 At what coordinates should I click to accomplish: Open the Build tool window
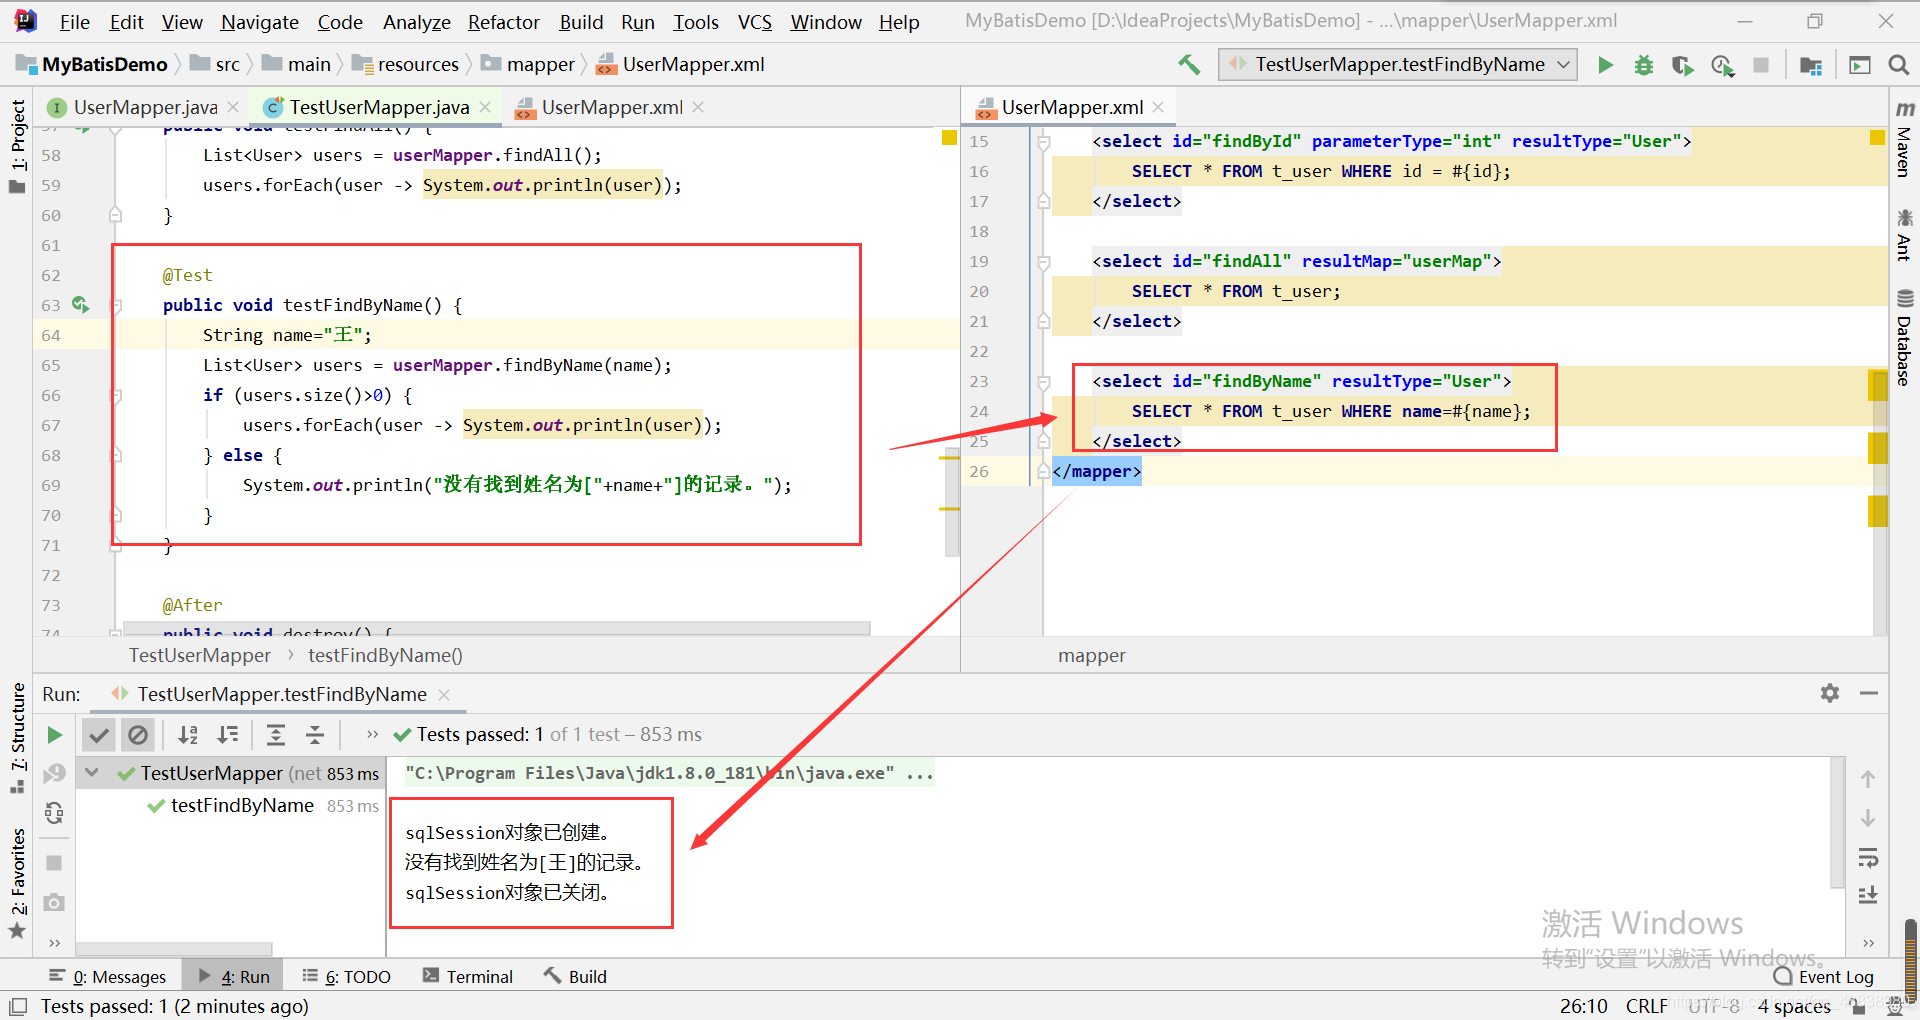tap(576, 976)
